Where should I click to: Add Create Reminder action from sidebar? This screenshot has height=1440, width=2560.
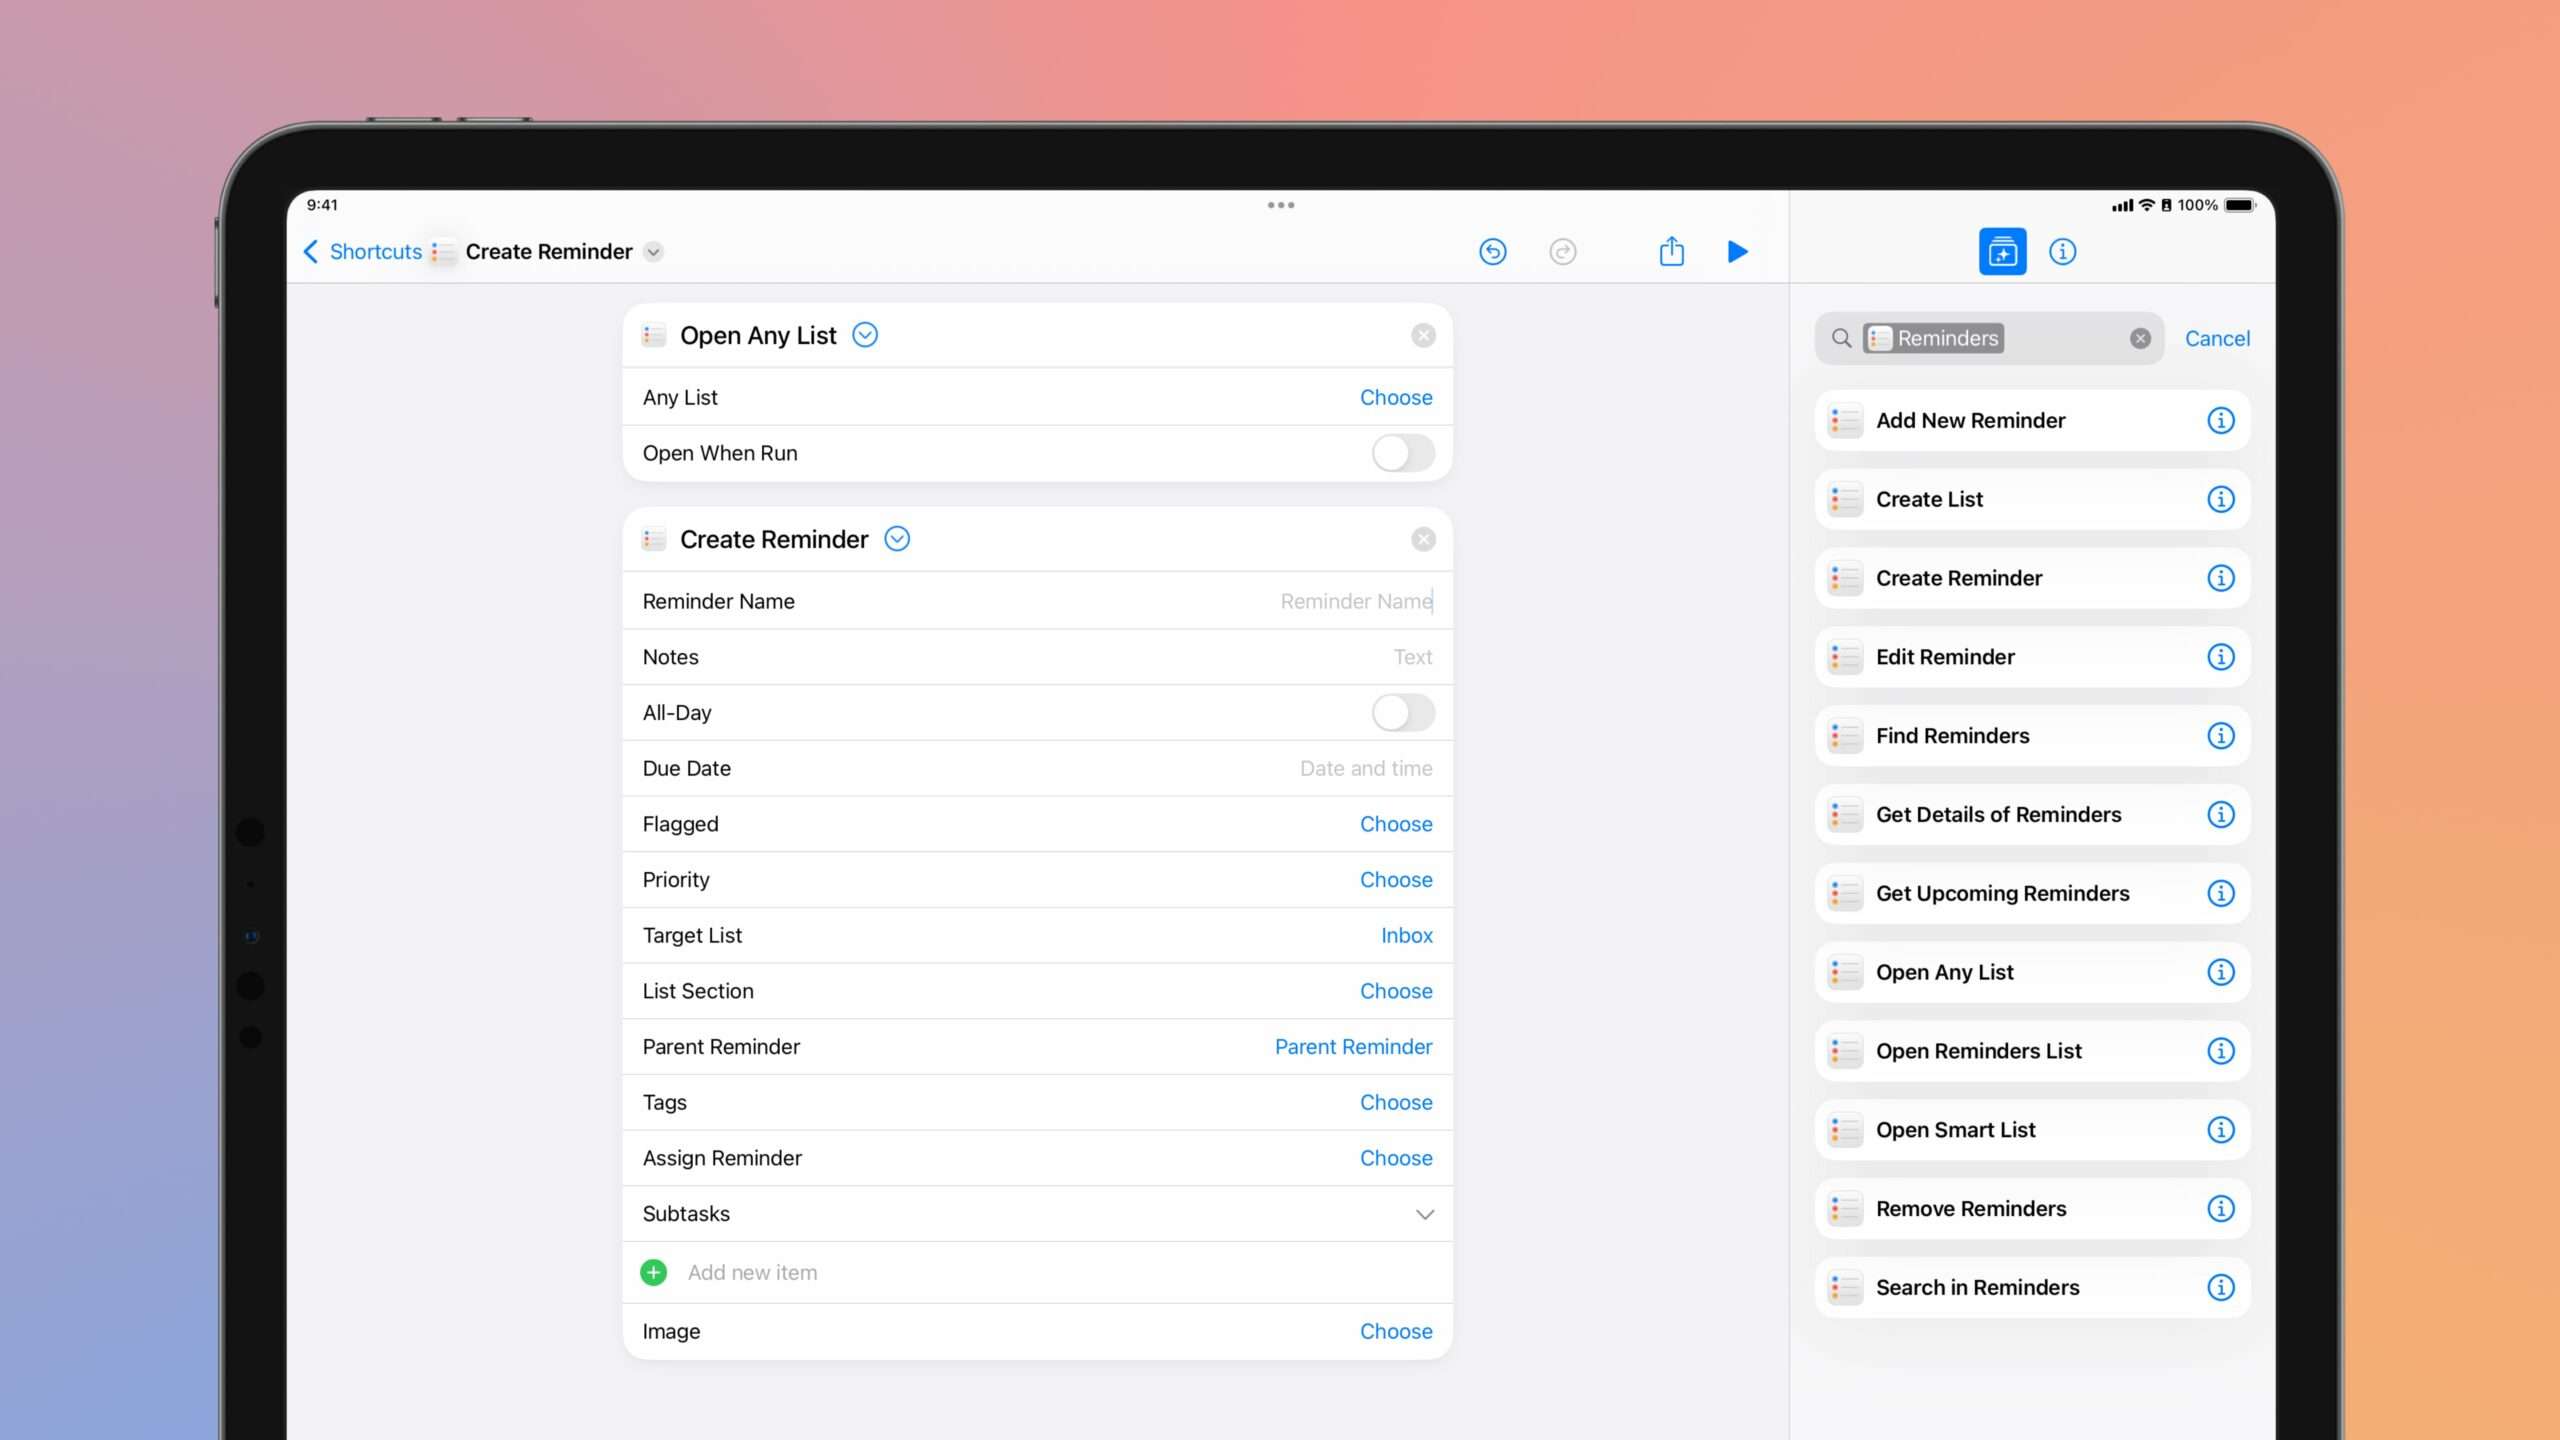coord(2032,578)
